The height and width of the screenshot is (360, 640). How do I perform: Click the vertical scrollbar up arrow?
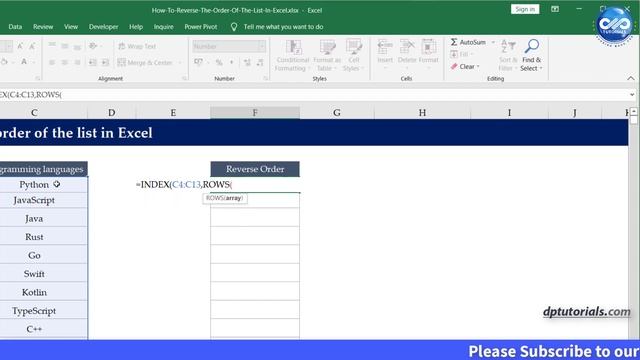633,111
